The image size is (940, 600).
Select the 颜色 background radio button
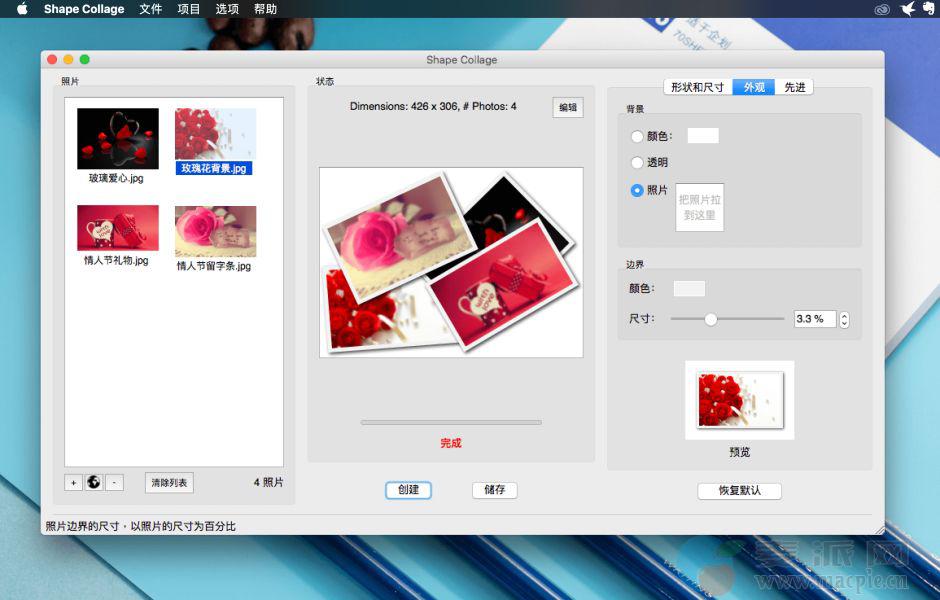click(x=637, y=136)
